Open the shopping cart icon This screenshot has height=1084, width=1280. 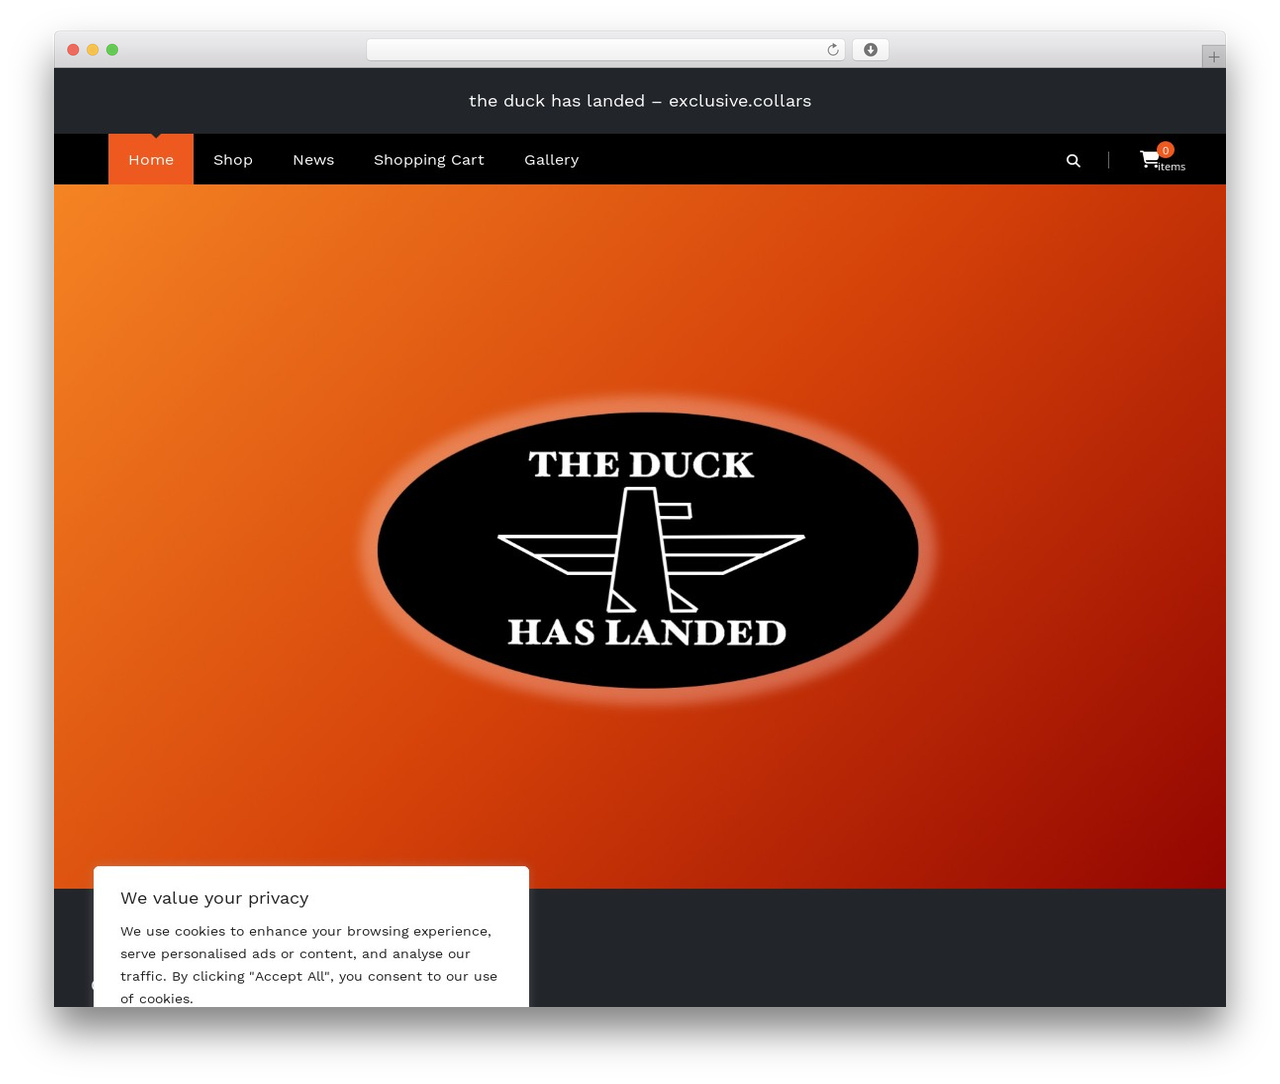[x=1150, y=159]
